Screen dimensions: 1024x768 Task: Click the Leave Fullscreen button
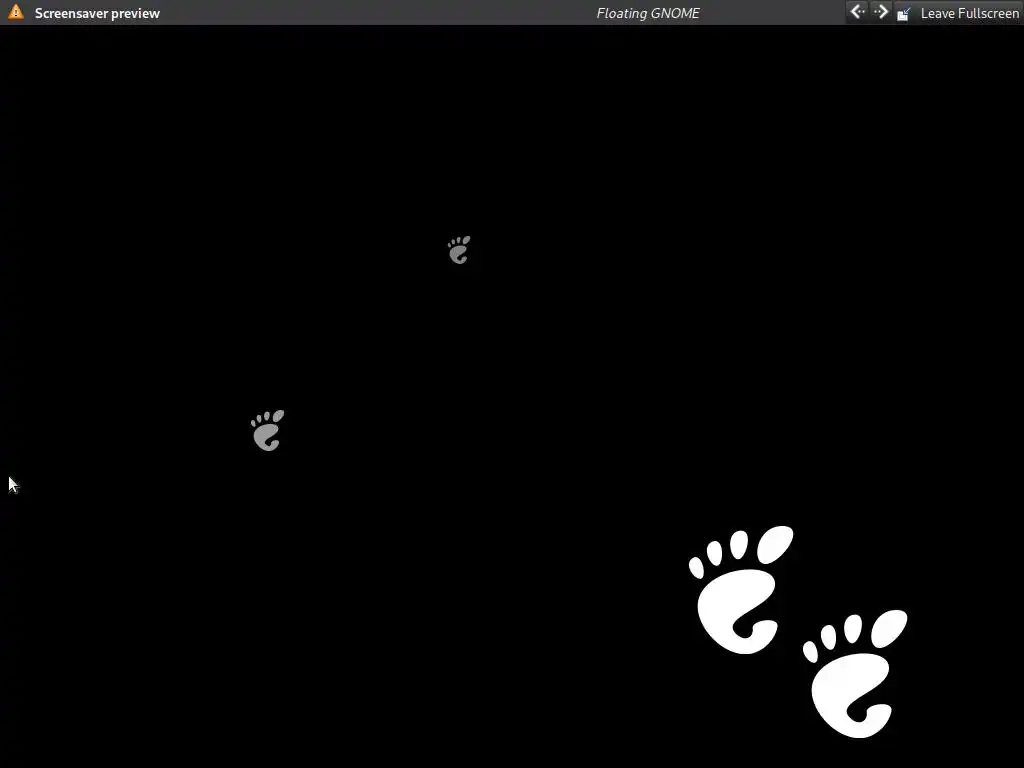click(958, 13)
